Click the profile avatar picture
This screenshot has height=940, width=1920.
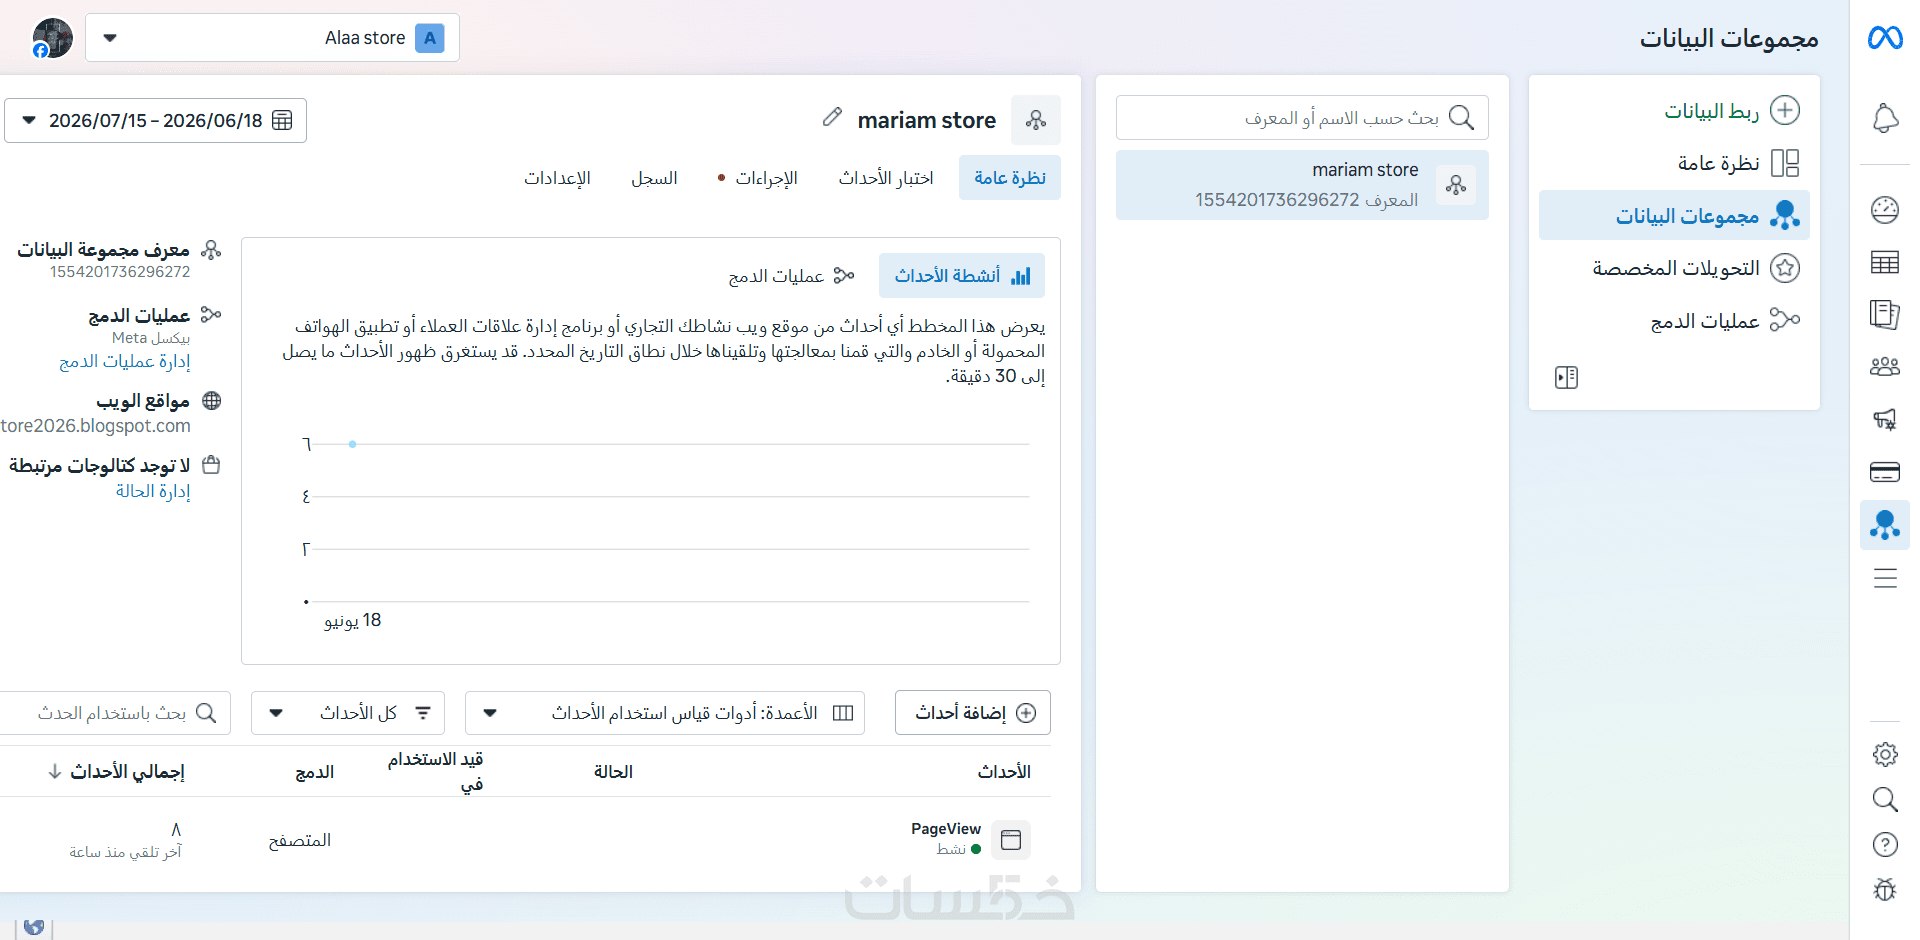pyautogui.click(x=52, y=38)
